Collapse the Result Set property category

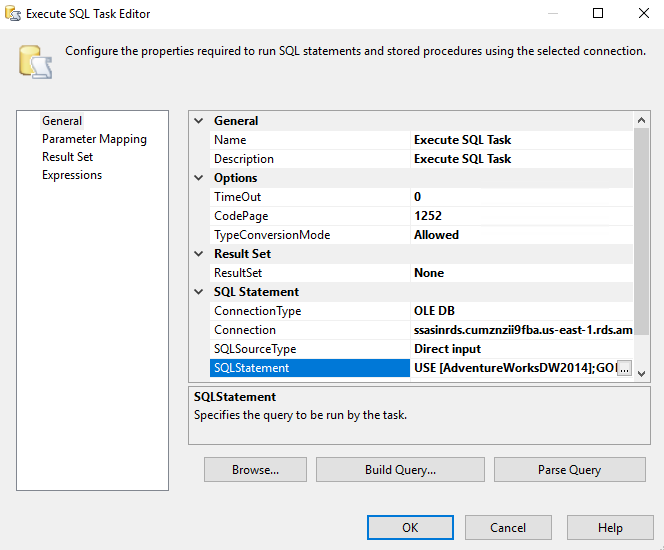[200, 254]
